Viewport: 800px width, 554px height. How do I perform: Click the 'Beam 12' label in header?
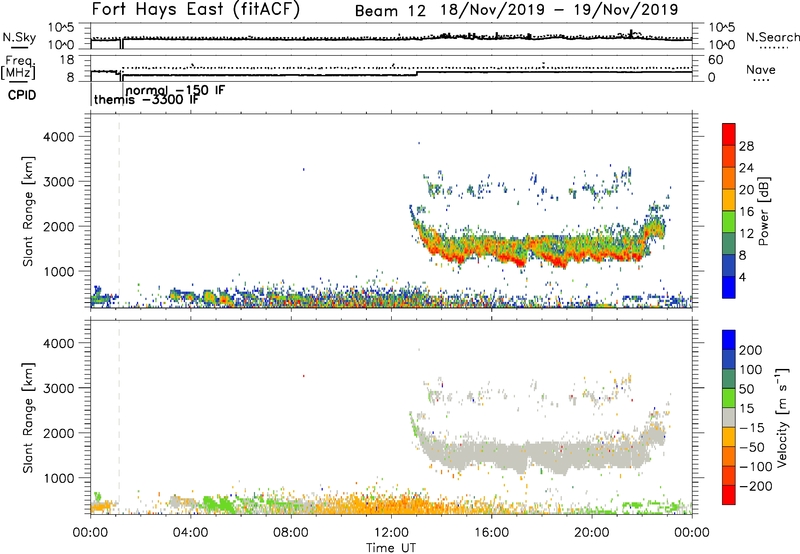[390, 11]
